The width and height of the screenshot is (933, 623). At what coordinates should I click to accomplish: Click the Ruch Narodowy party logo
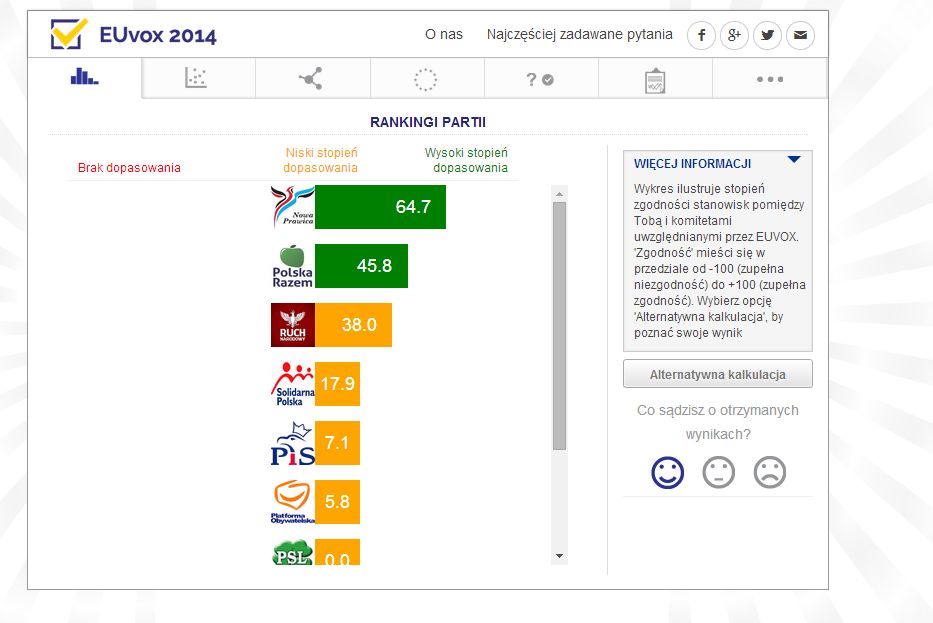293,325
